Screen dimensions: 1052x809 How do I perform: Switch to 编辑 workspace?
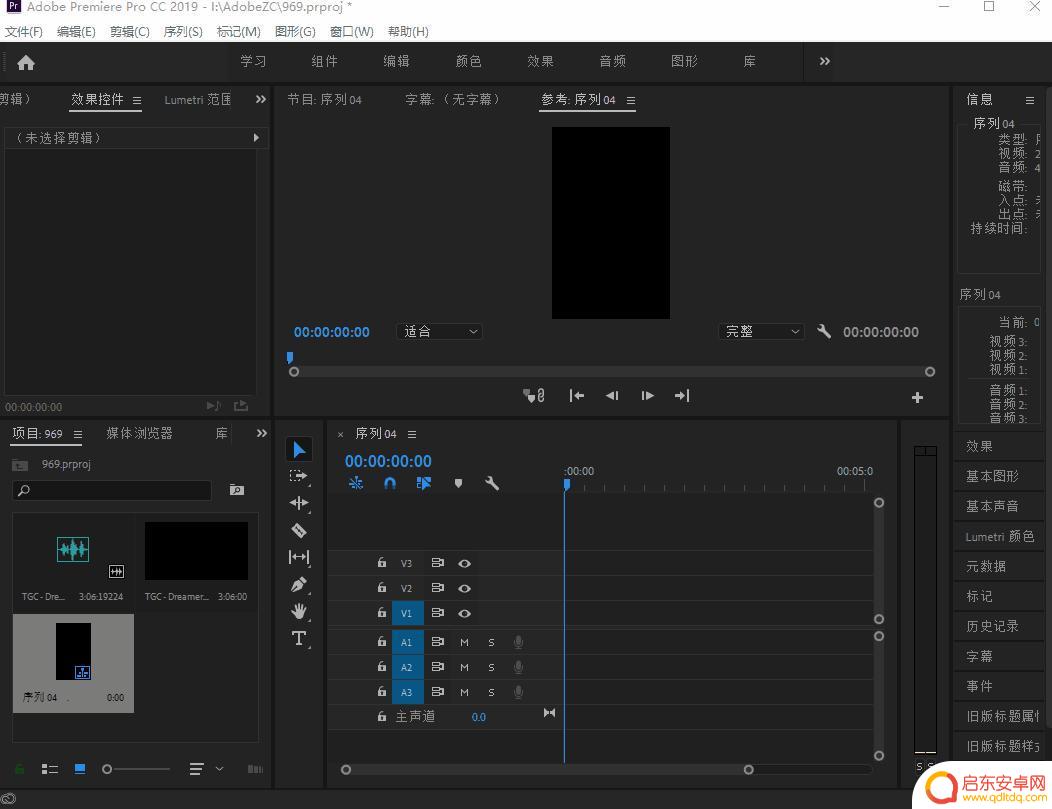tap(397, 61)
